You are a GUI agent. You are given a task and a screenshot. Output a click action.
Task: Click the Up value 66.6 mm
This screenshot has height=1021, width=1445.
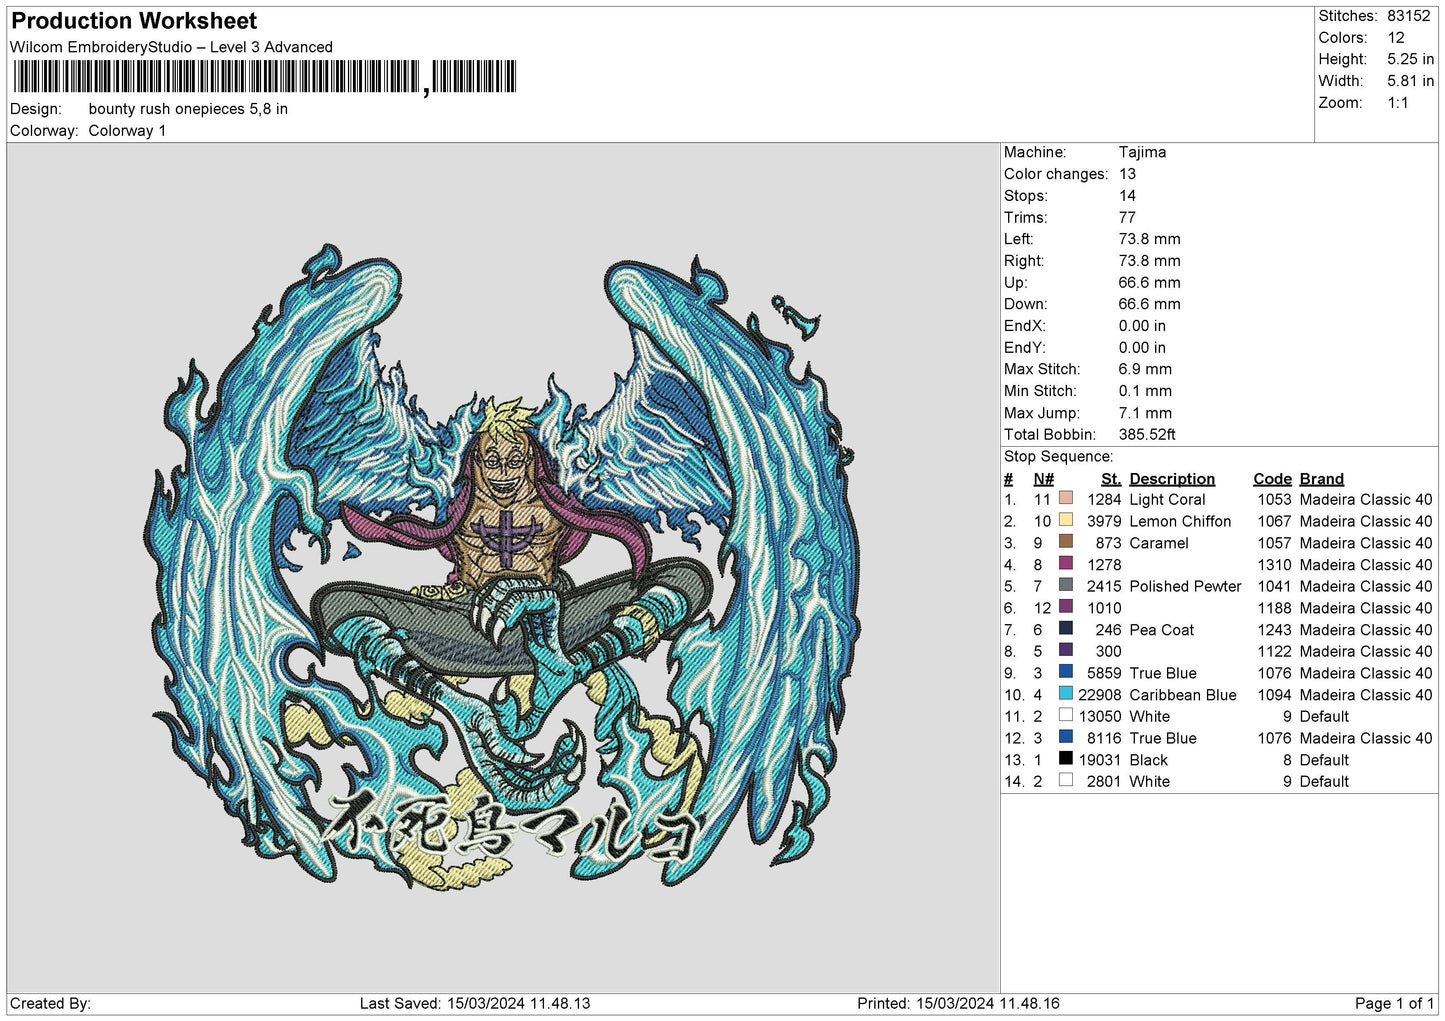pyautogui.click(x=1149, y=282)
